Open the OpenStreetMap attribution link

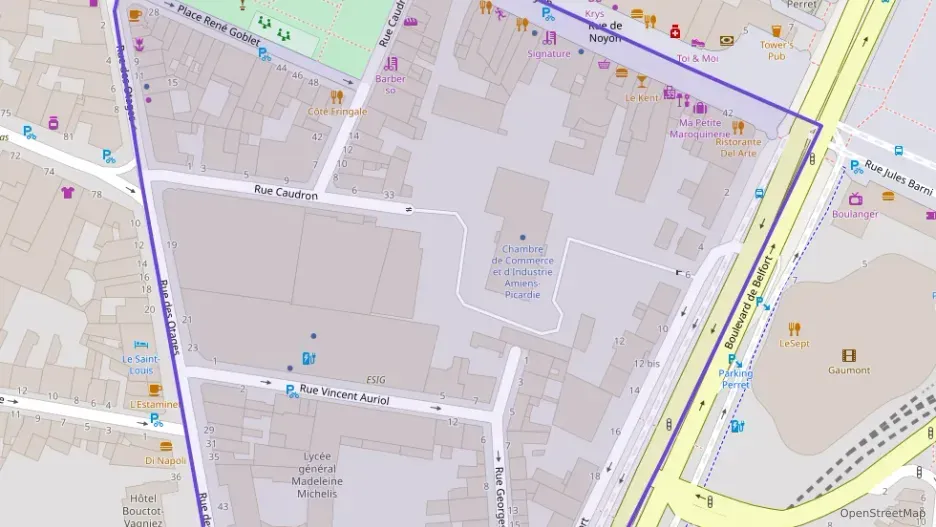882,513
